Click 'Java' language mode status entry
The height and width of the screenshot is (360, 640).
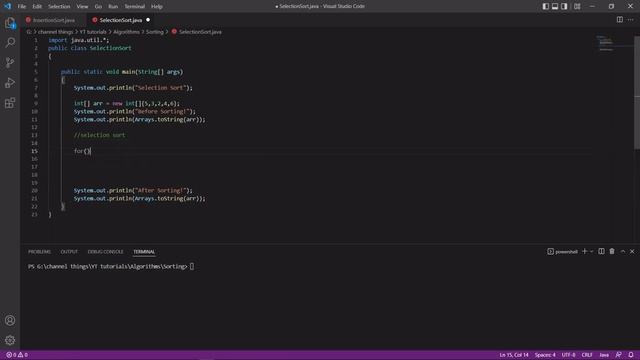tap(604, 355)
